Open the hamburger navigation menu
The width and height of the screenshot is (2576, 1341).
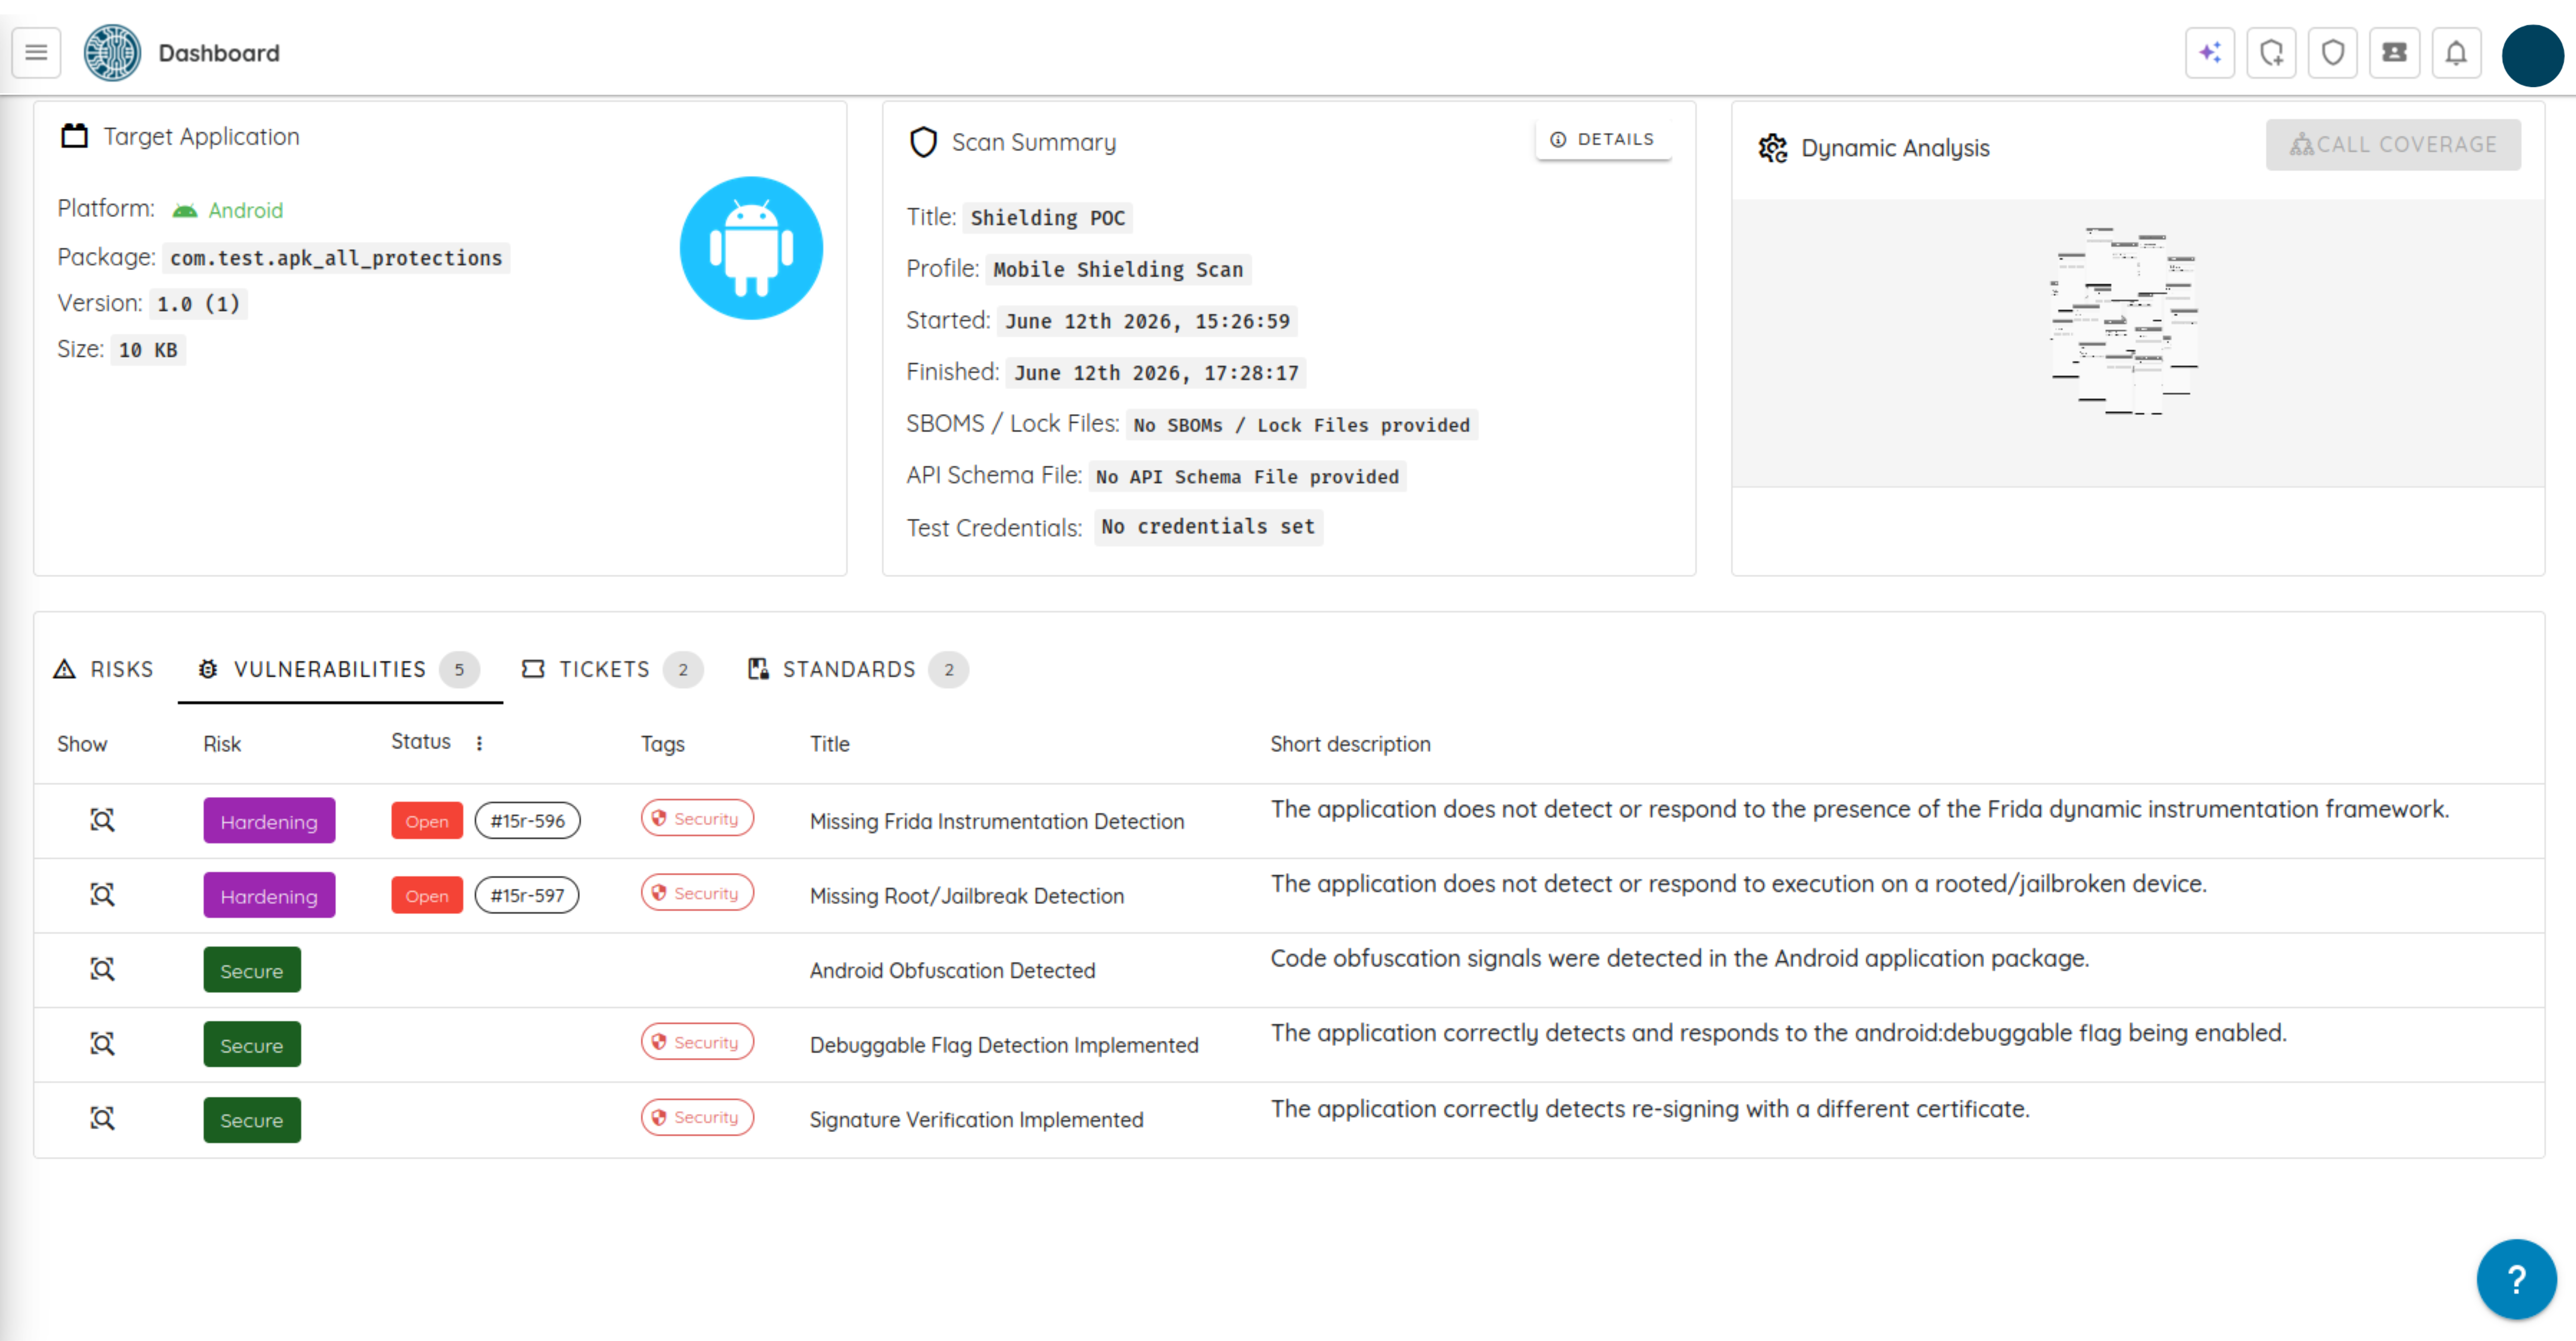coord(36,52)
